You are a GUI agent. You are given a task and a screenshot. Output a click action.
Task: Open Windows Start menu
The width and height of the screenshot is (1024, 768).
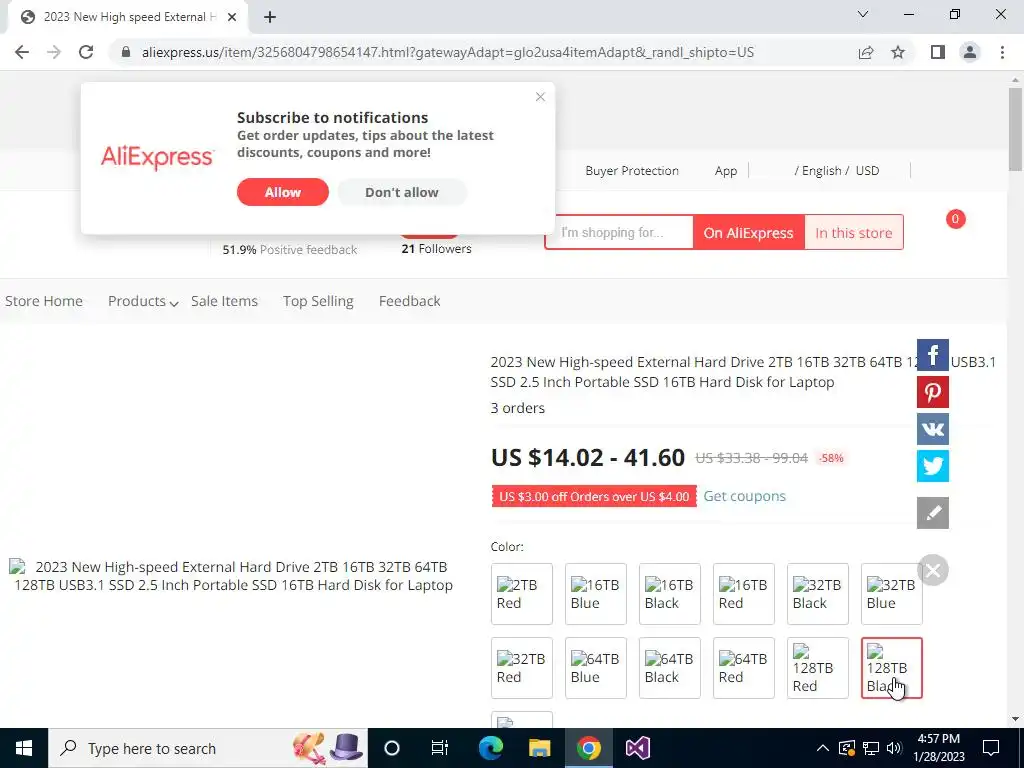24,748
